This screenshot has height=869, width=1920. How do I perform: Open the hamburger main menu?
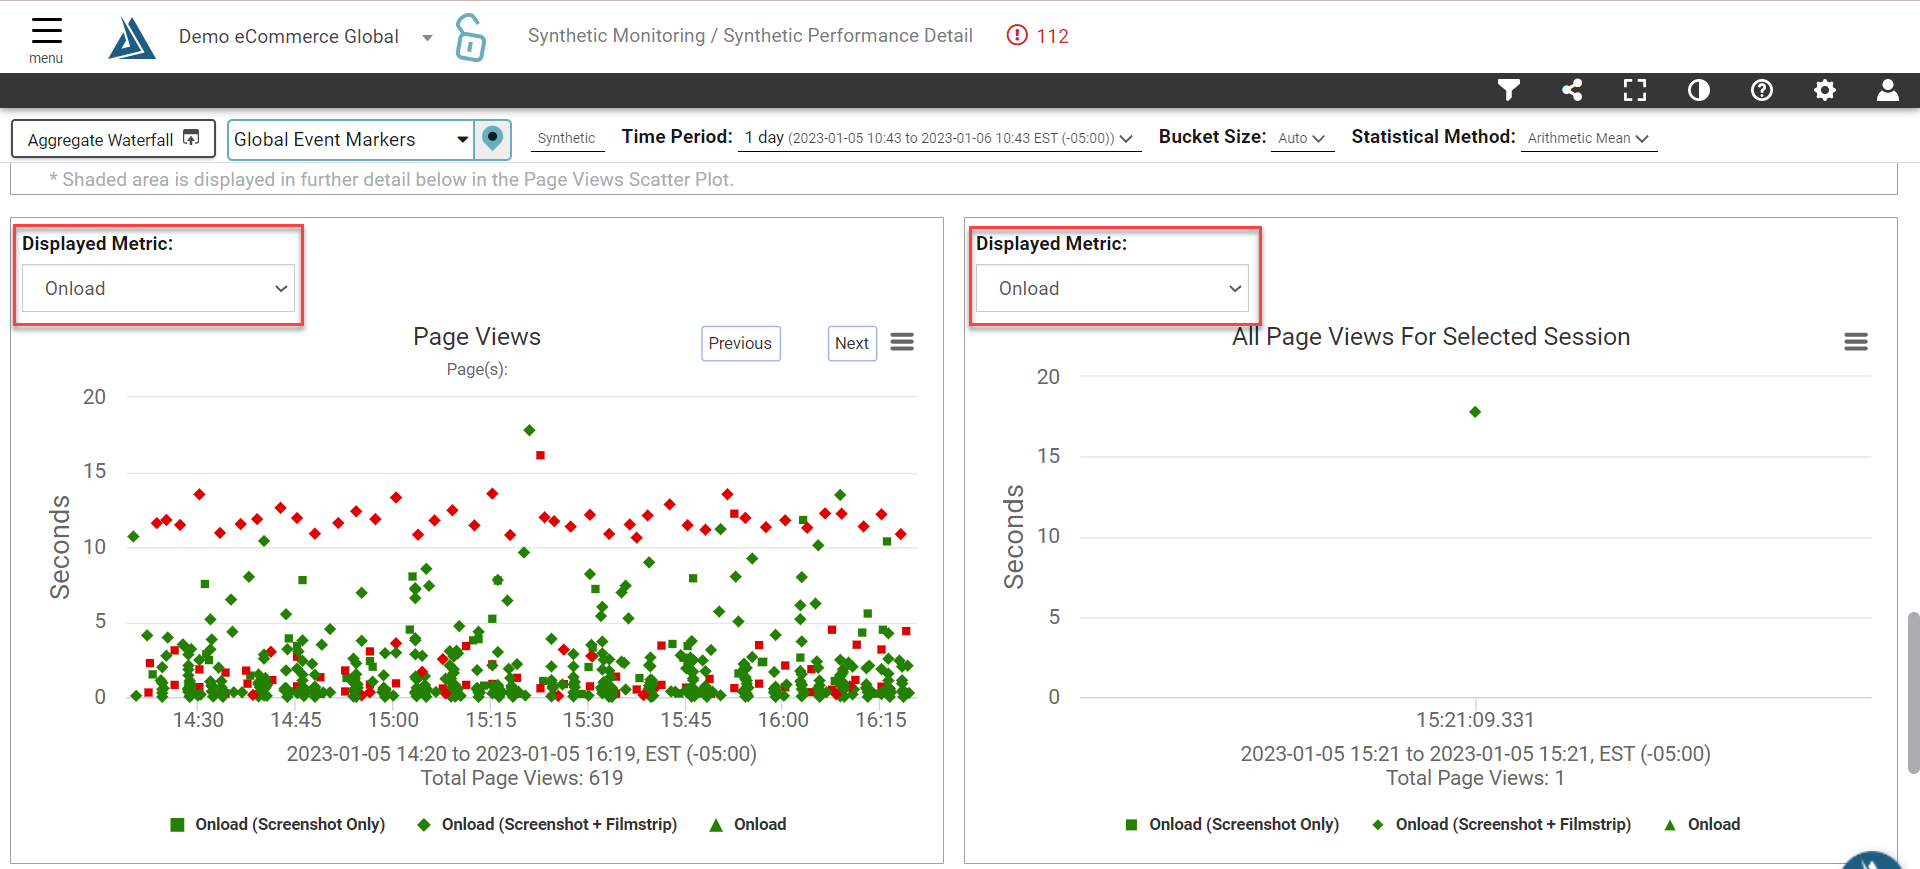(46, 40)
